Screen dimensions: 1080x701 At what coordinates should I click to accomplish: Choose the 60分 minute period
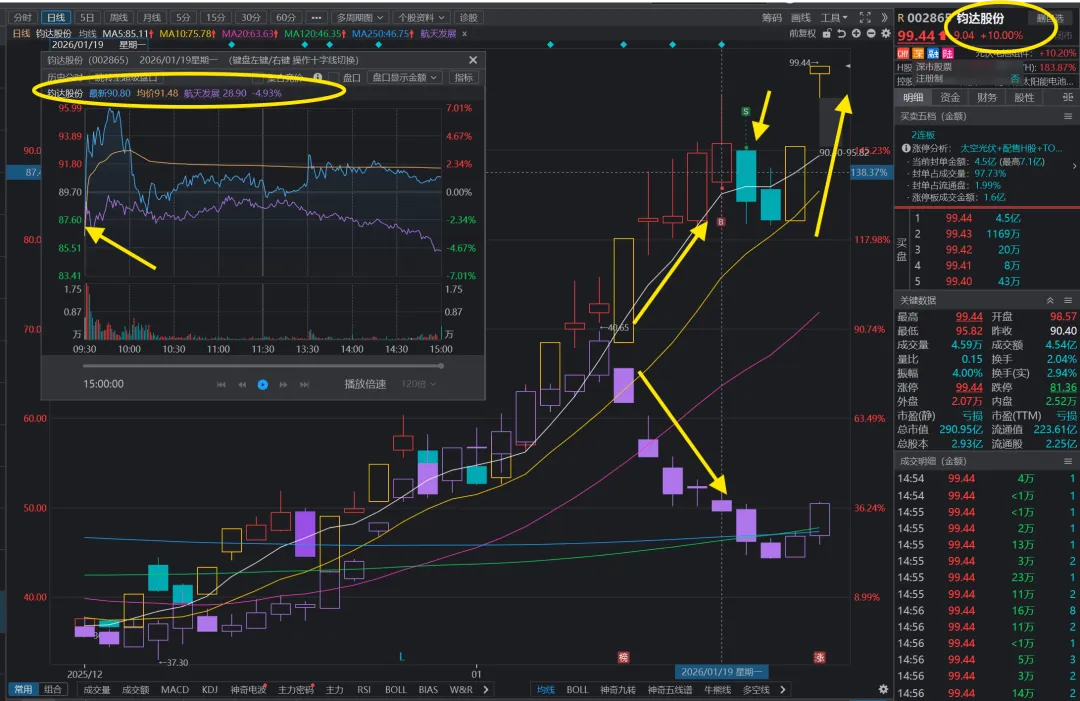point(287,17)
